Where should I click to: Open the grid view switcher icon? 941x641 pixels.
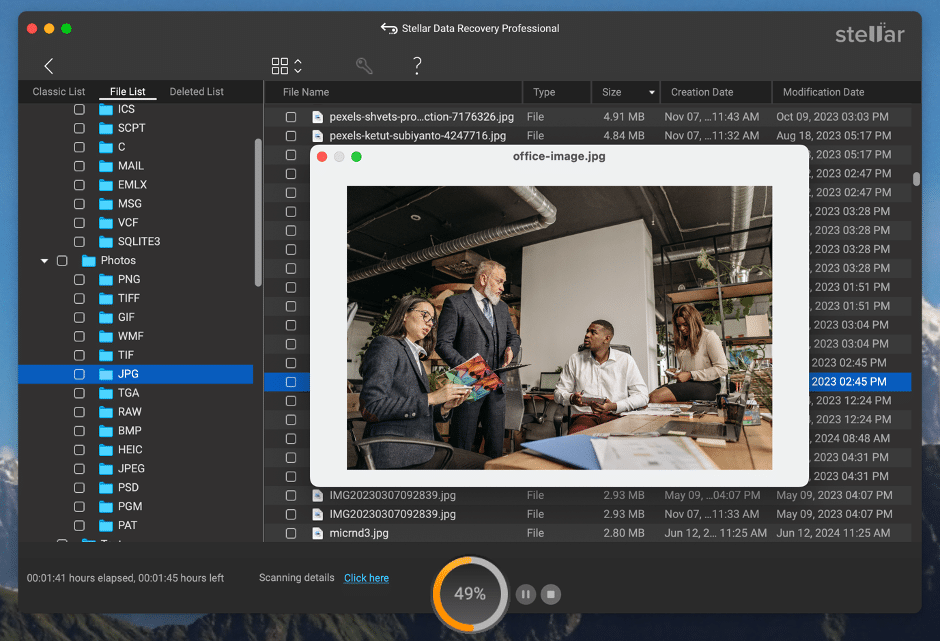280,66
